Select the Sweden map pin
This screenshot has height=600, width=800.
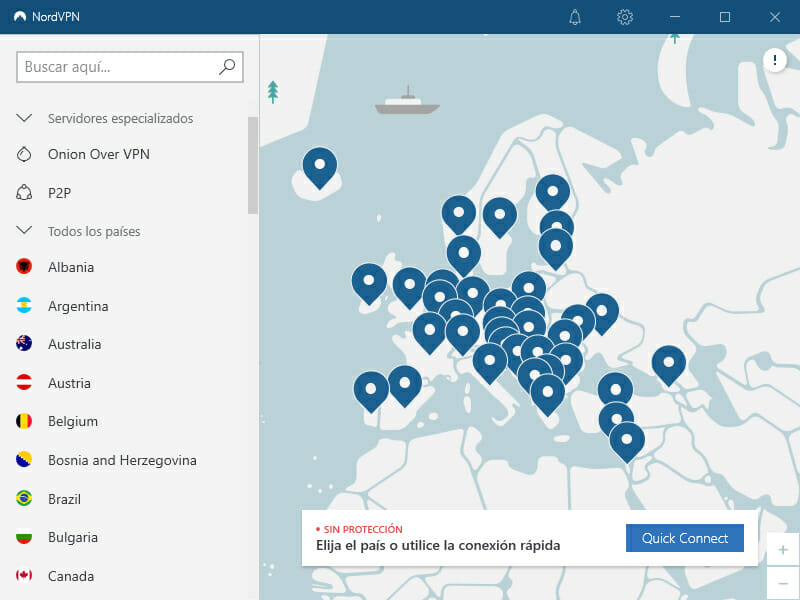click(x=500, y=217)
